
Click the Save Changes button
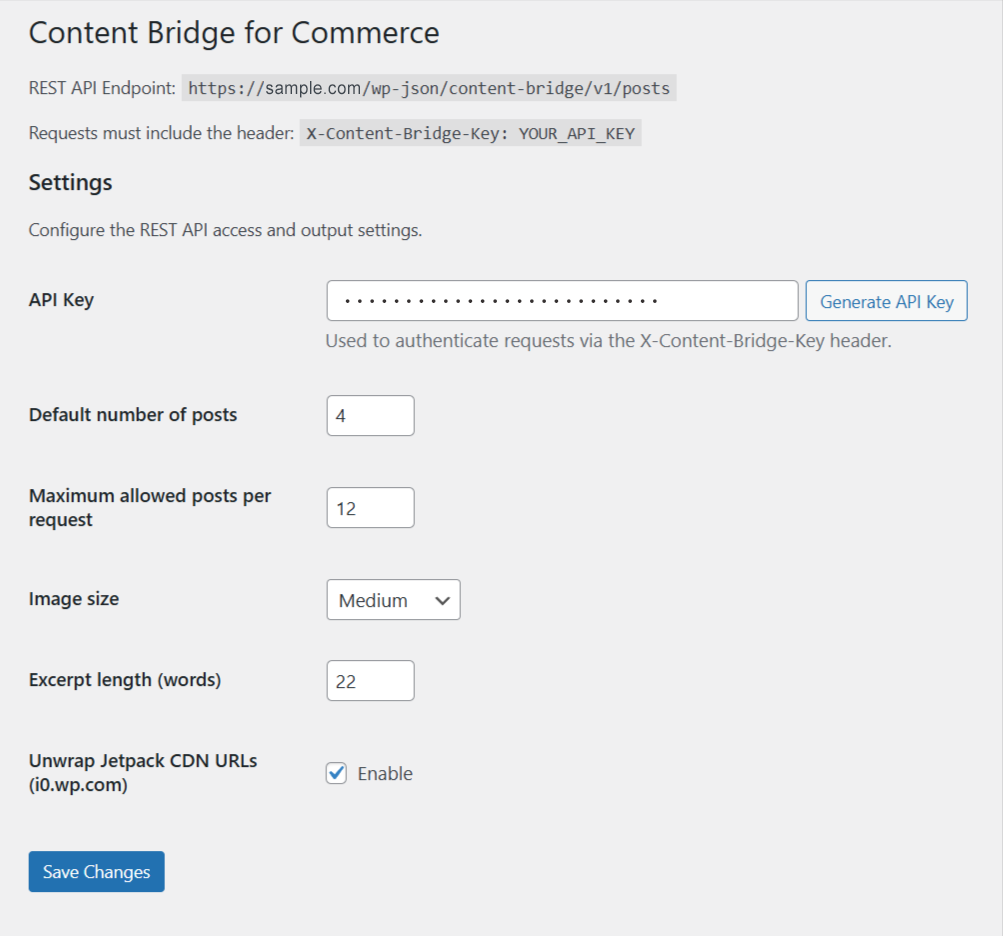pyautogui.click(x=97, y=871)
